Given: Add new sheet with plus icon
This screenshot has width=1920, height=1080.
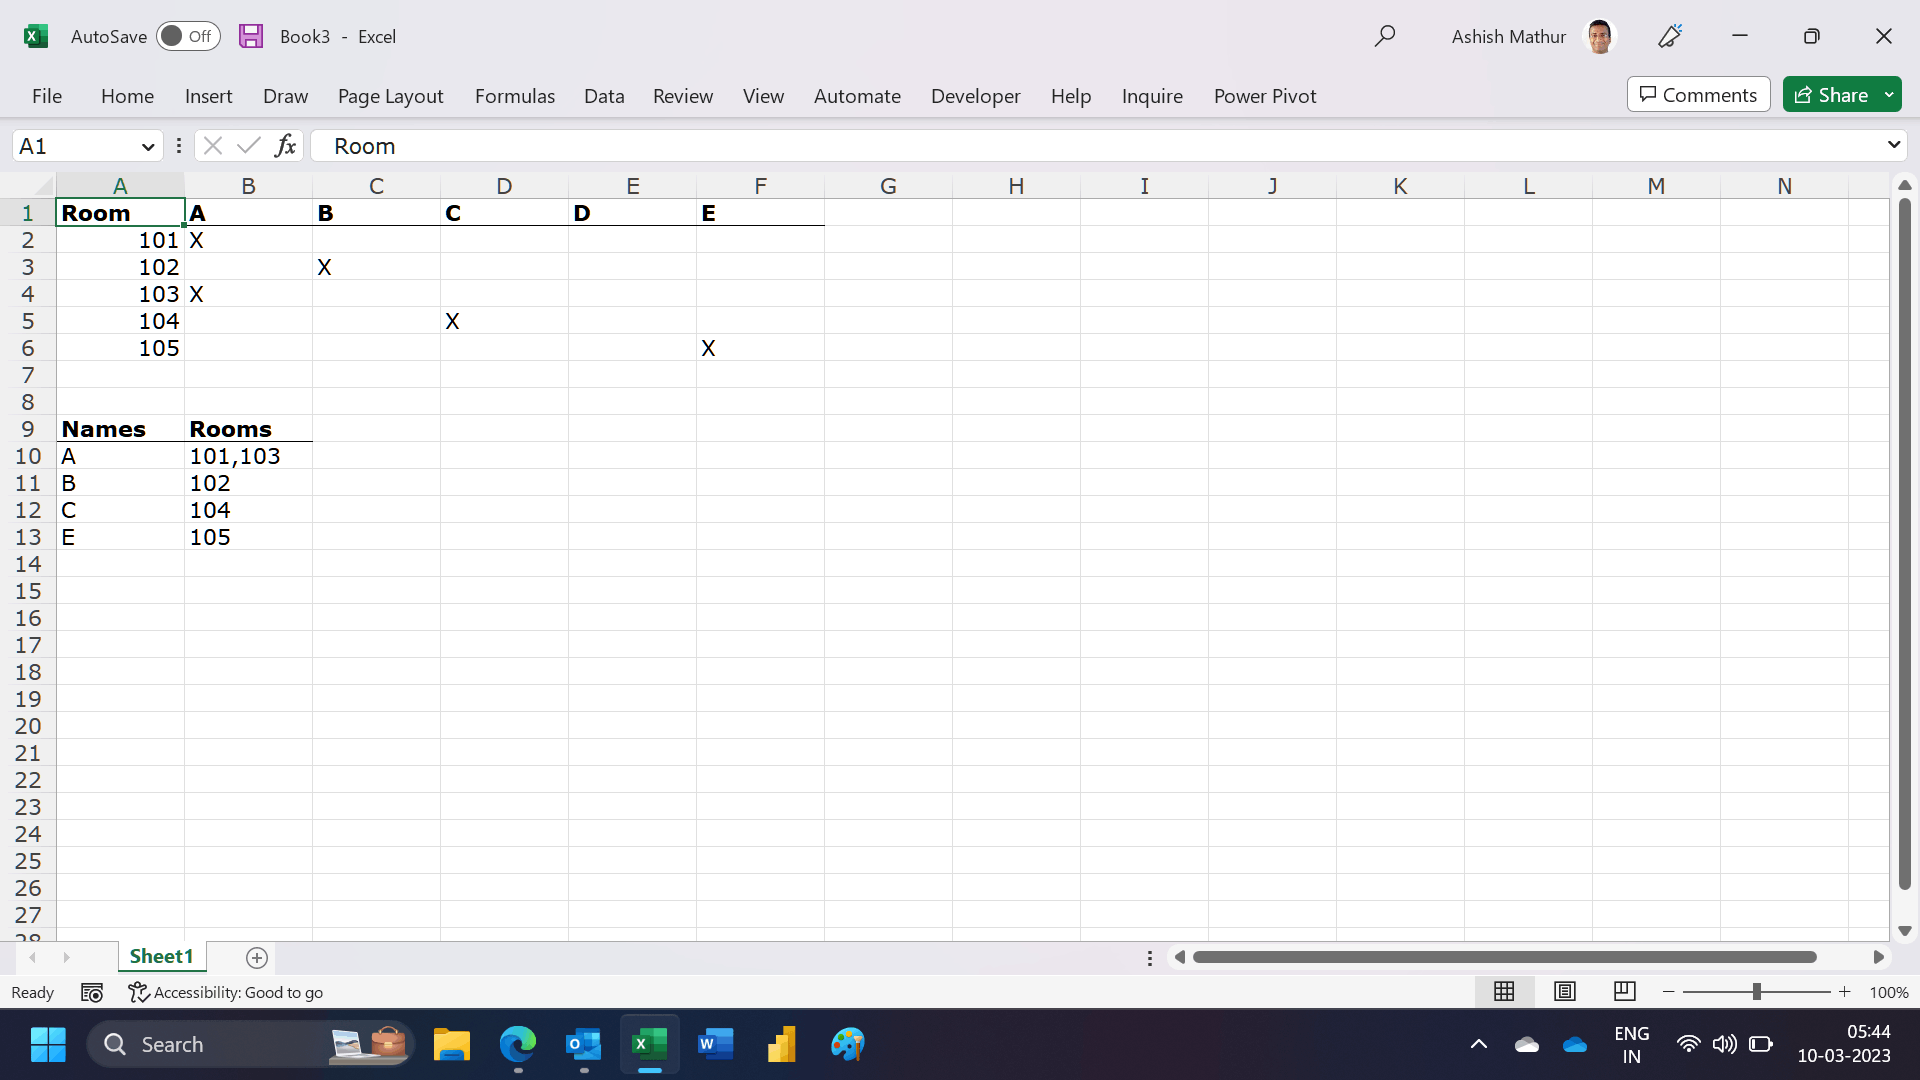Looking at the screenshot, I should [257, 958].
